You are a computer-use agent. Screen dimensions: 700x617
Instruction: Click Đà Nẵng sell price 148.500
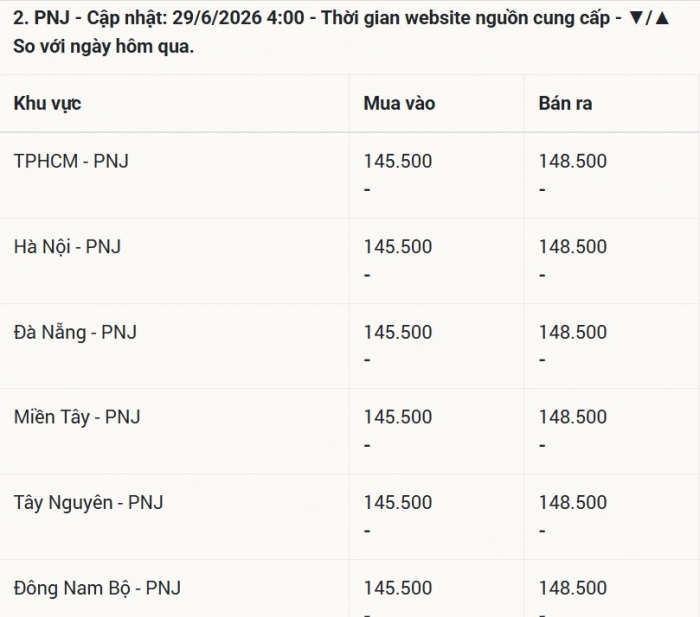pos(573,332)
